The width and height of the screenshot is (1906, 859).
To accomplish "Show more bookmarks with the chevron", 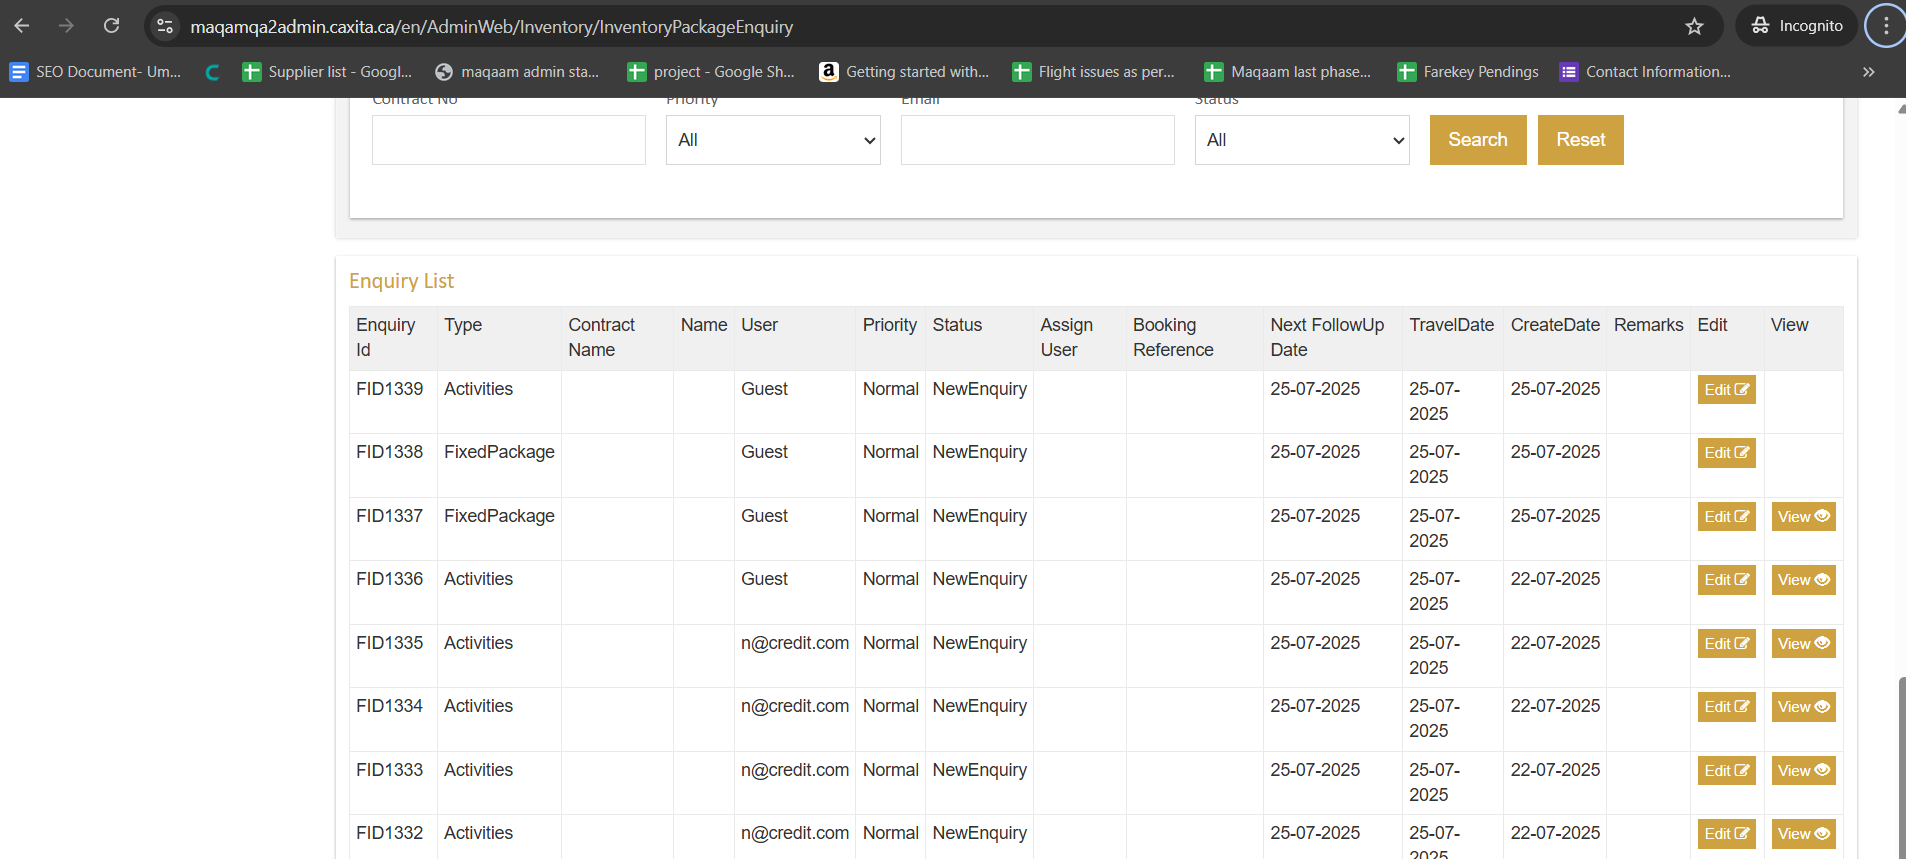I will tap(1868, 72).
